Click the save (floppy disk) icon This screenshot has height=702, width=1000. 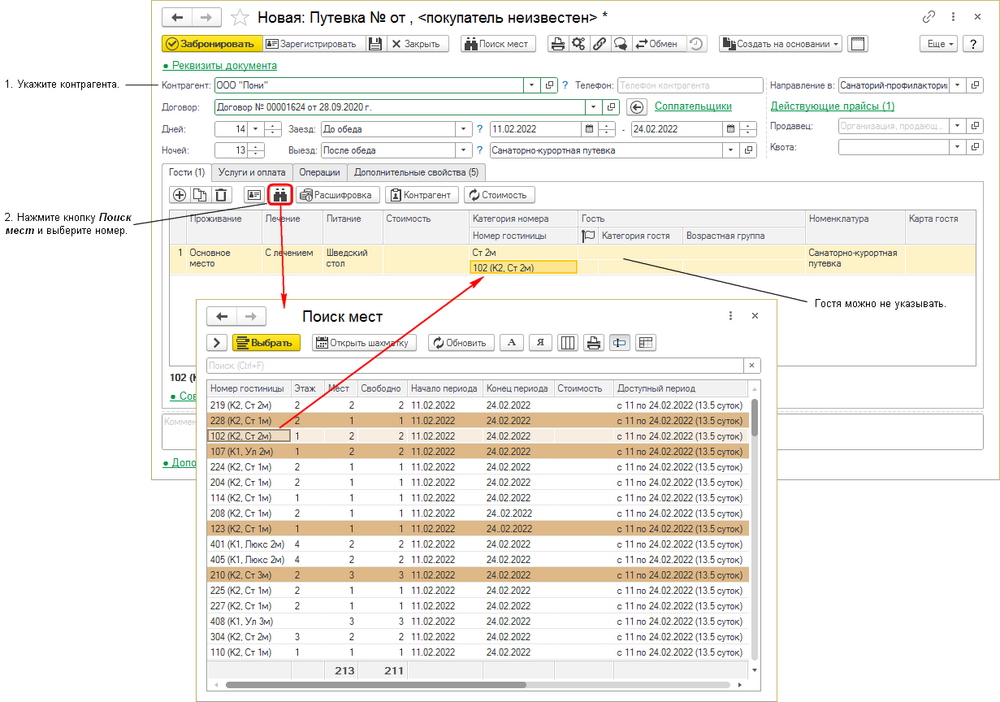coord(375,44)
